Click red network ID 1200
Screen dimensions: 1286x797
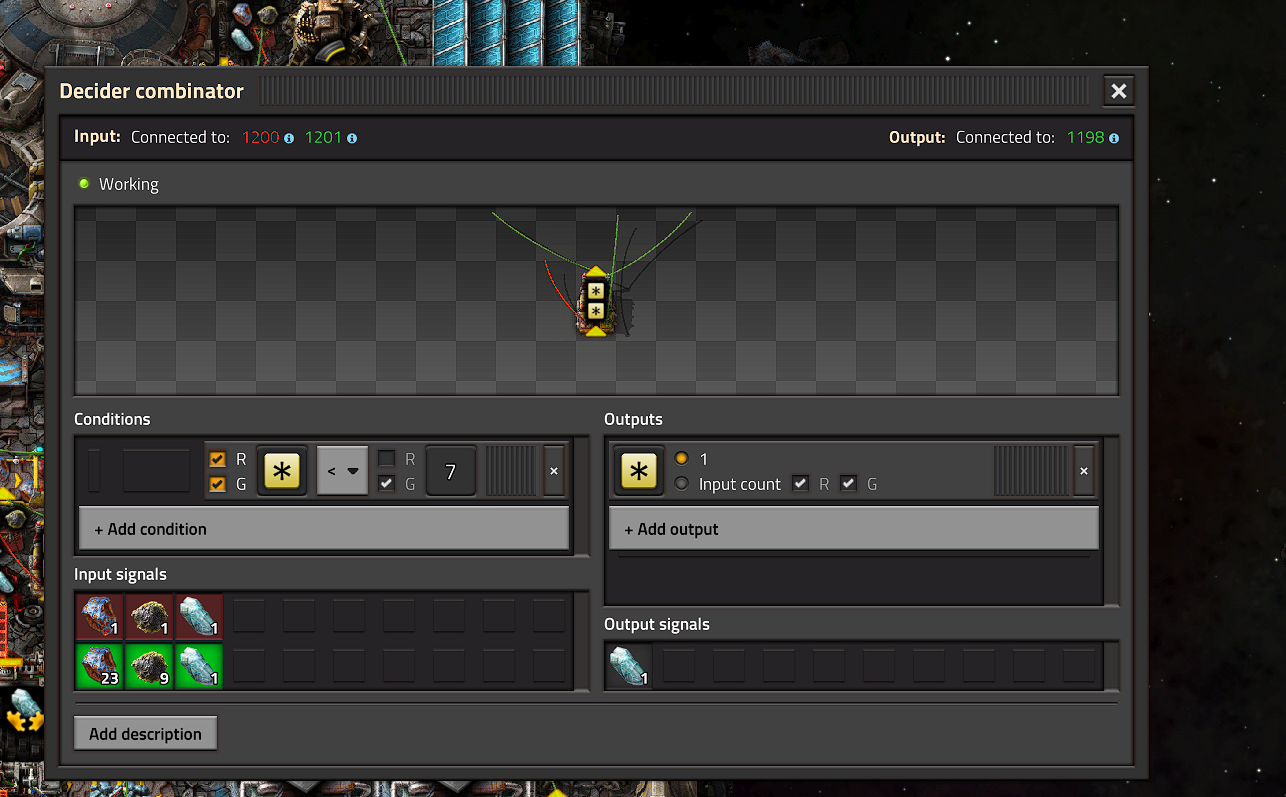(x=261, y=138)
